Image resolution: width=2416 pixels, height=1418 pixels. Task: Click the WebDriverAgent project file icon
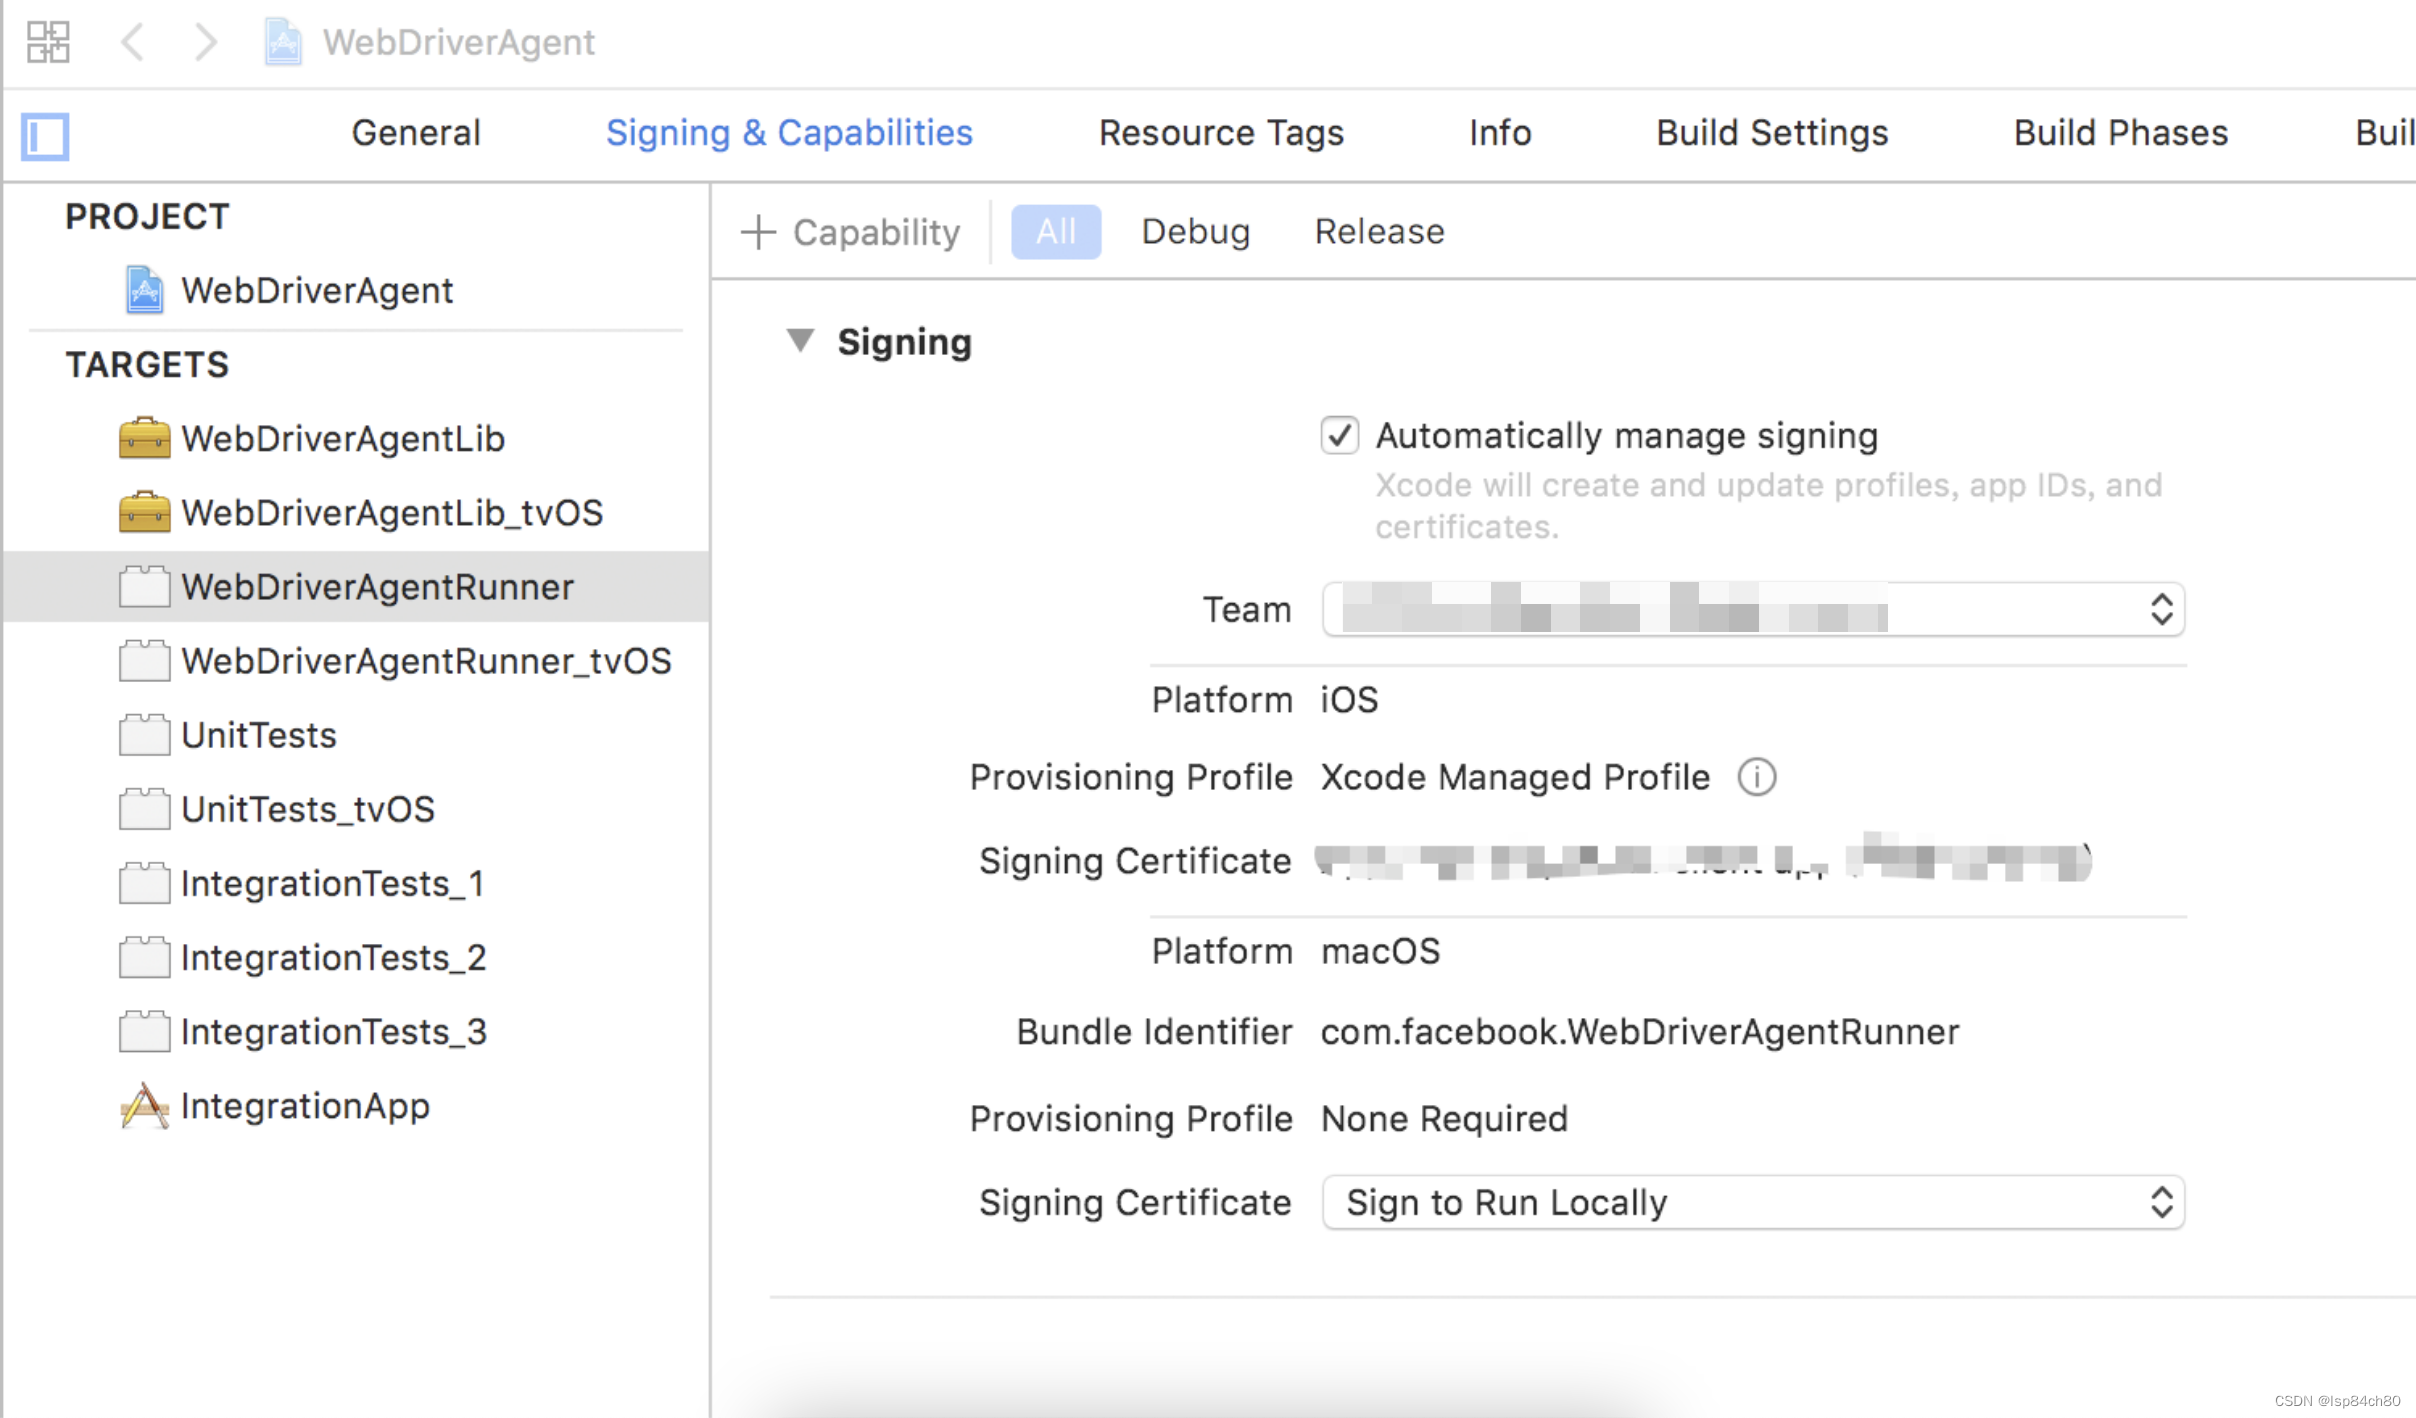click(143, 287)
